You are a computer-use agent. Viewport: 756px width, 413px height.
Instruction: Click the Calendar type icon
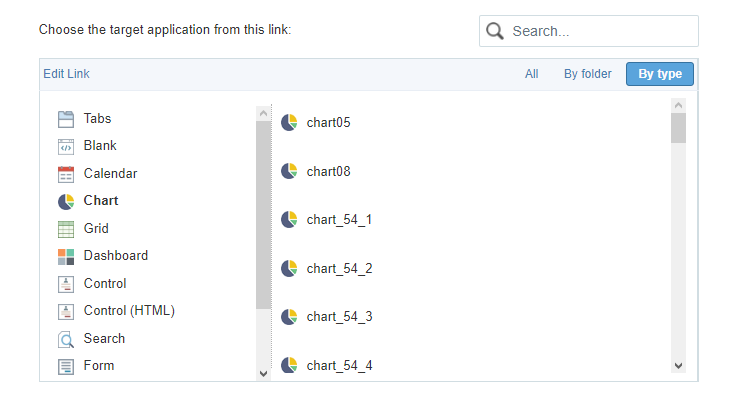coord(66,174)
